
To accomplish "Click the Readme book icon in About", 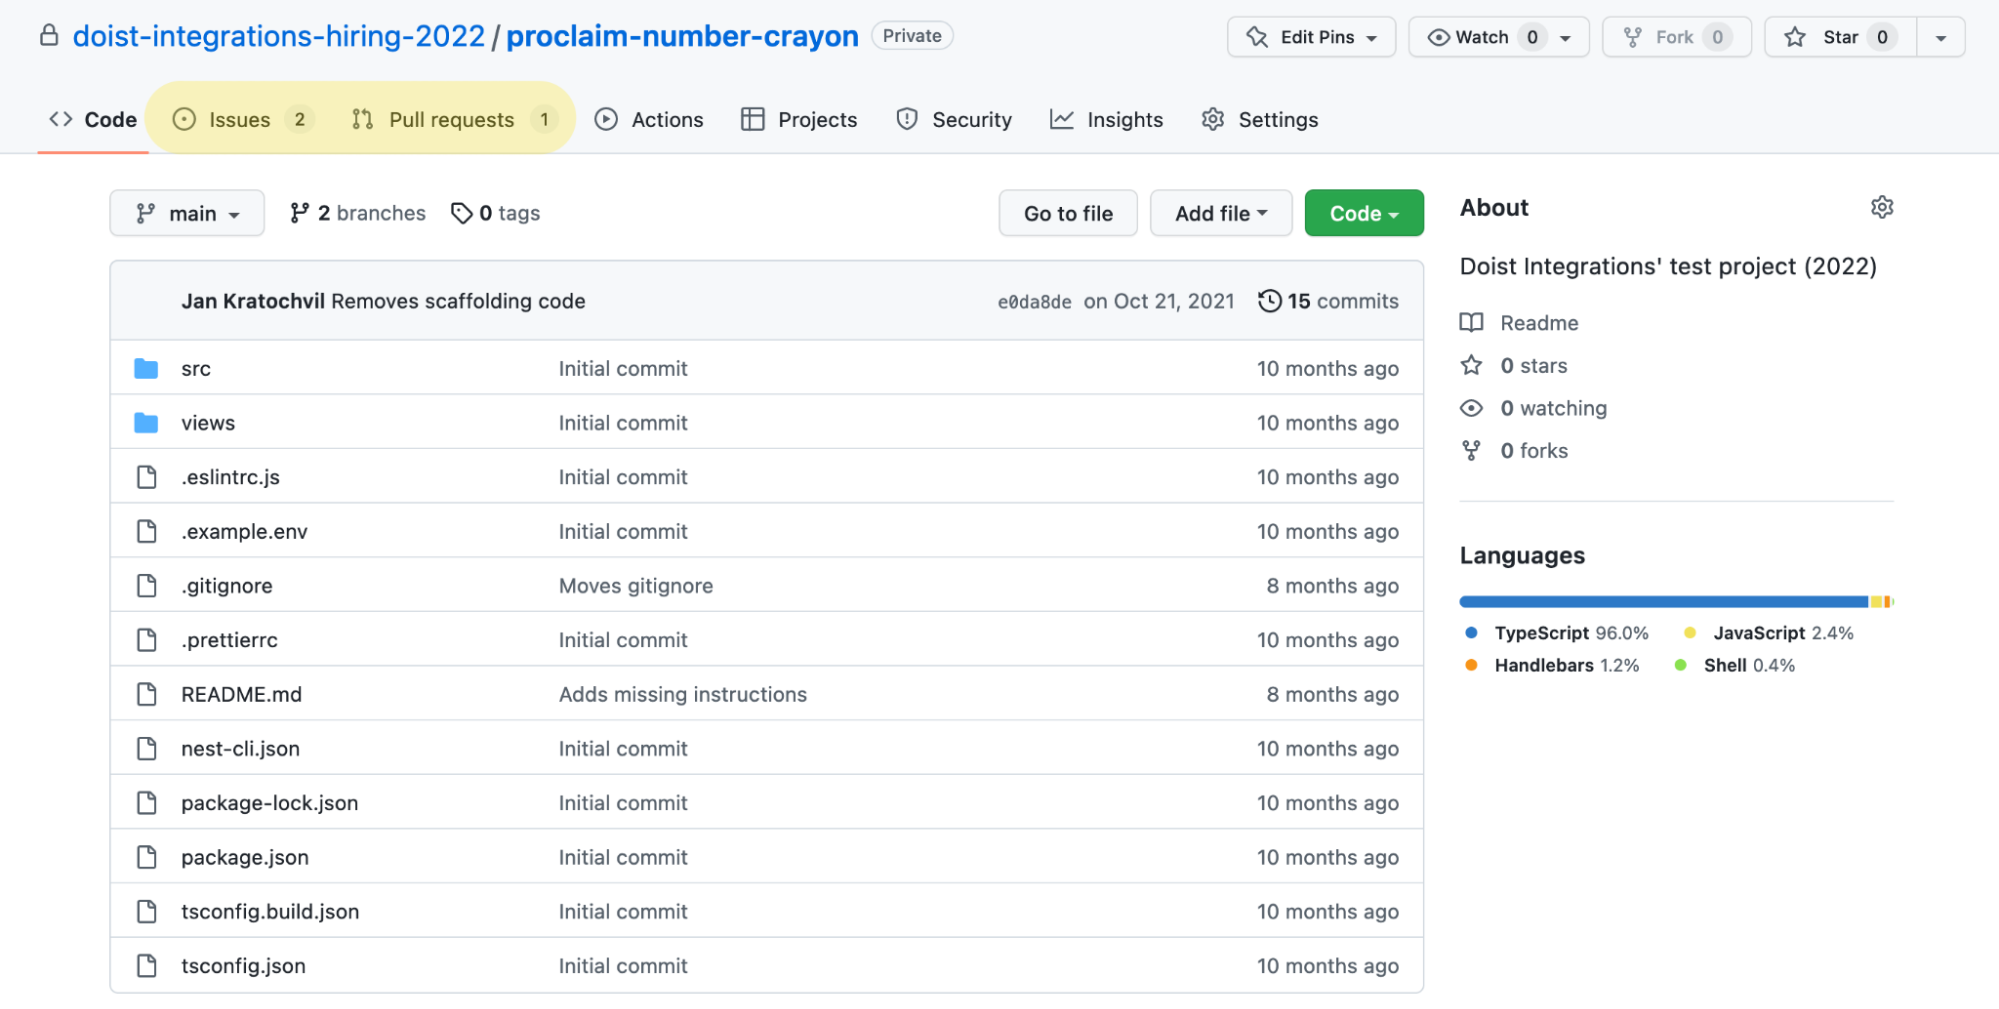I will pos(1471,322).
